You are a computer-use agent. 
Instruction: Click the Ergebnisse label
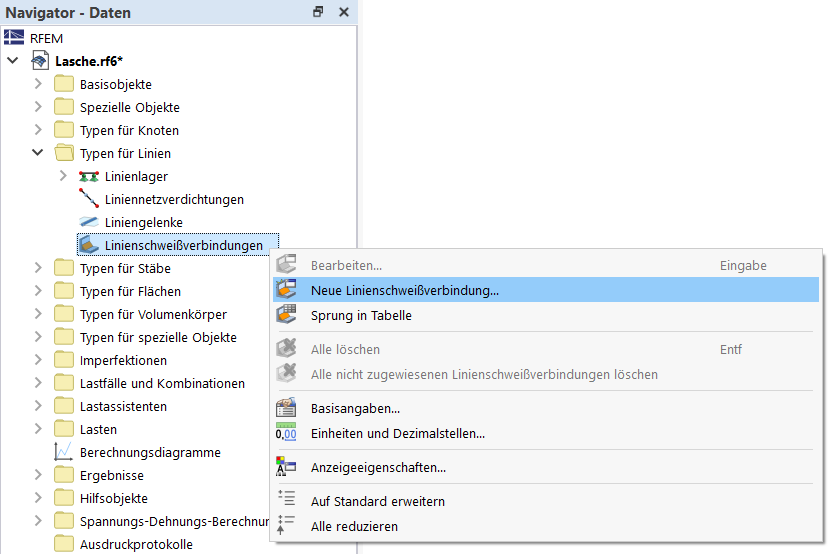tap(111, 475)
